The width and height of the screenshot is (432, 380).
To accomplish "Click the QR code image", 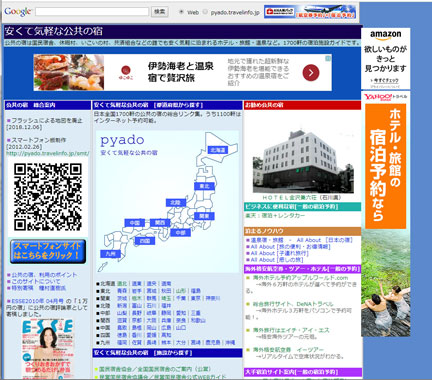I will pos(48,197).
